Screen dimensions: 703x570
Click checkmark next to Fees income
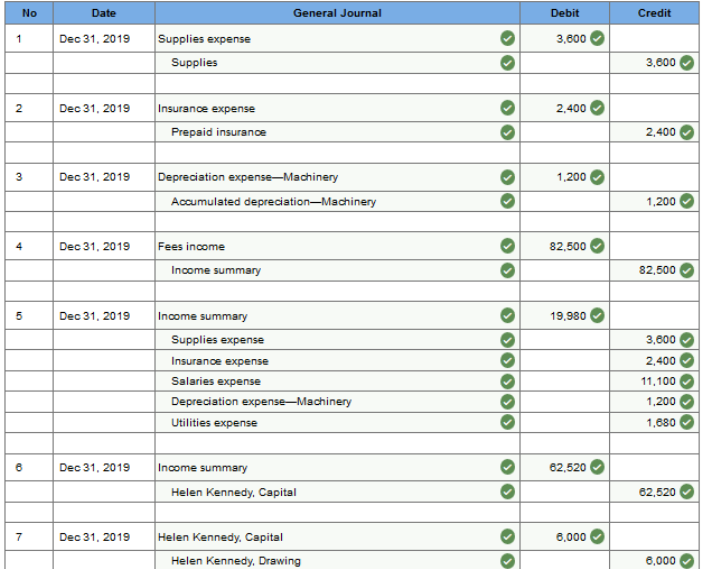coord(508,247)
